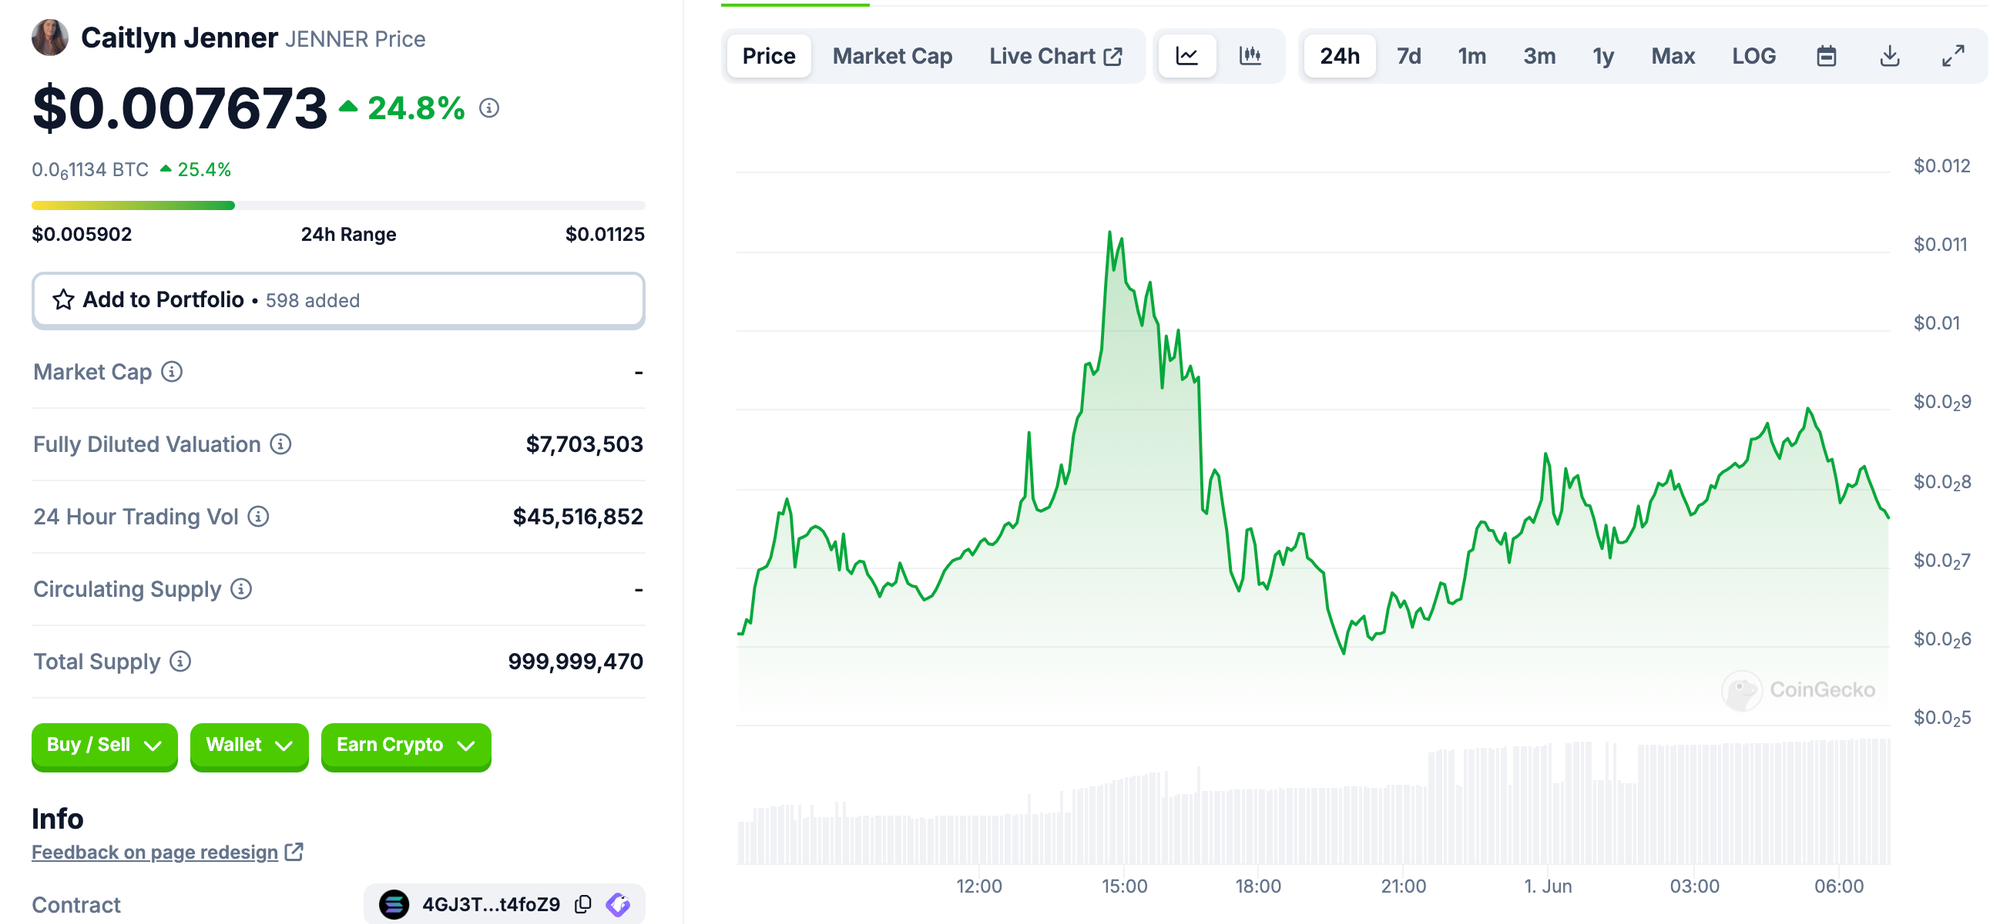Click the Caitlyn Jenner coin name heading
The height and width of the screenshot is (924, 2000).
click(x=179, y=38)
